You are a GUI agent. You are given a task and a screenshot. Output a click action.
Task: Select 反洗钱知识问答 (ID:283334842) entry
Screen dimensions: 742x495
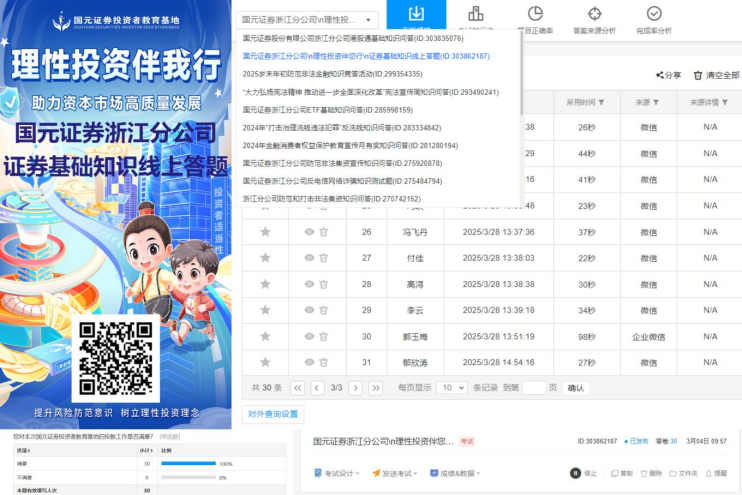[342, 128]
